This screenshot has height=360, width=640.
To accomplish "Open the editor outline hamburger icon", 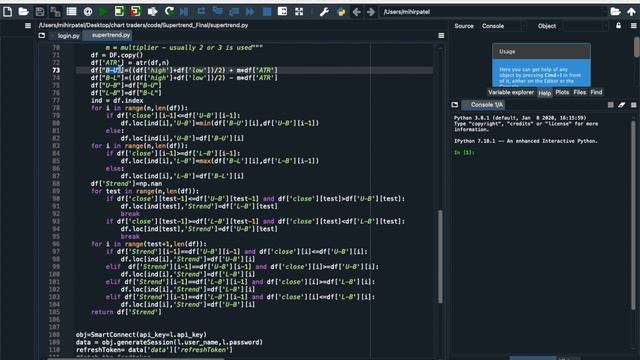I will pos(28,26).
